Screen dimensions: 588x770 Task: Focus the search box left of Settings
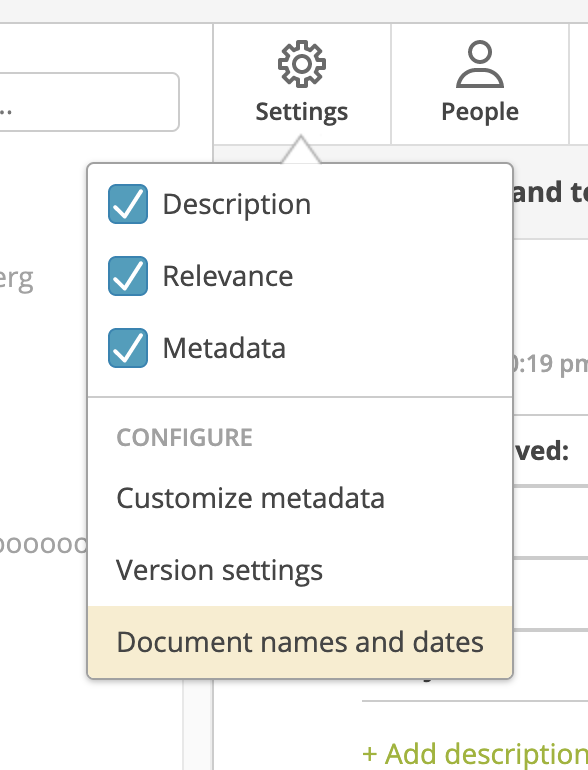click(x=89, y=102)
